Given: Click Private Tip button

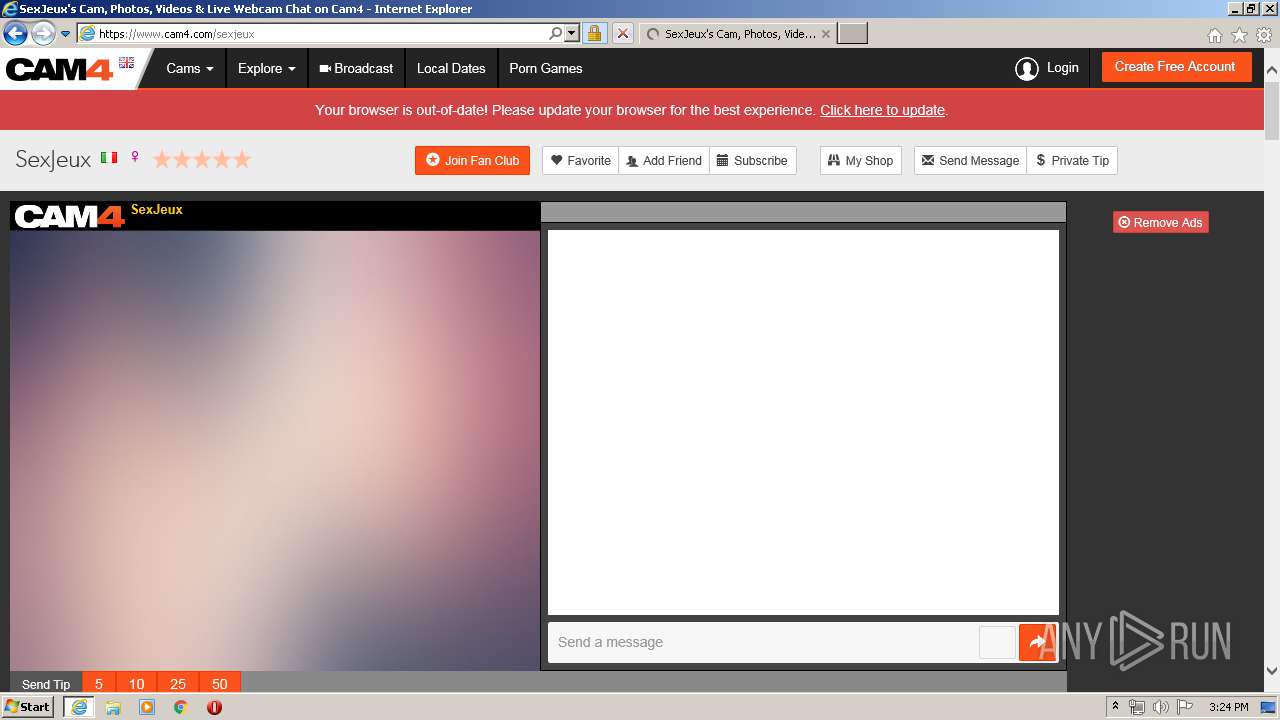Looking at the screenshot, I should click(1072, 160).
